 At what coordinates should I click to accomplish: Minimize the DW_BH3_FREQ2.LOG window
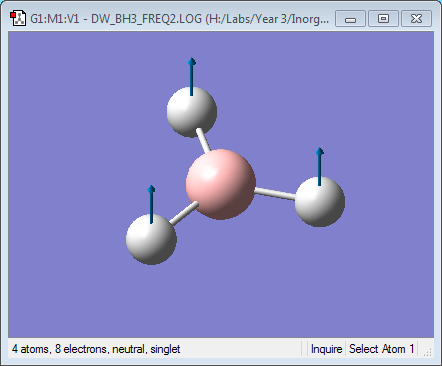click(x=350, y=18)
